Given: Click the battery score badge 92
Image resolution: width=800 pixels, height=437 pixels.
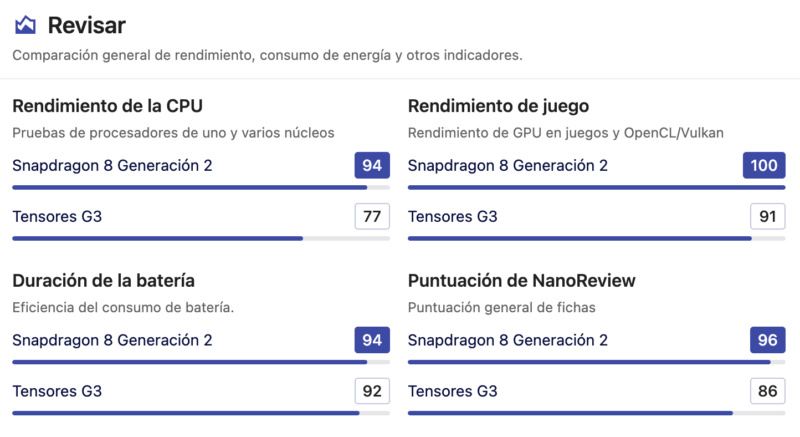Looking at the screenshot, I should tap(372, 391).
